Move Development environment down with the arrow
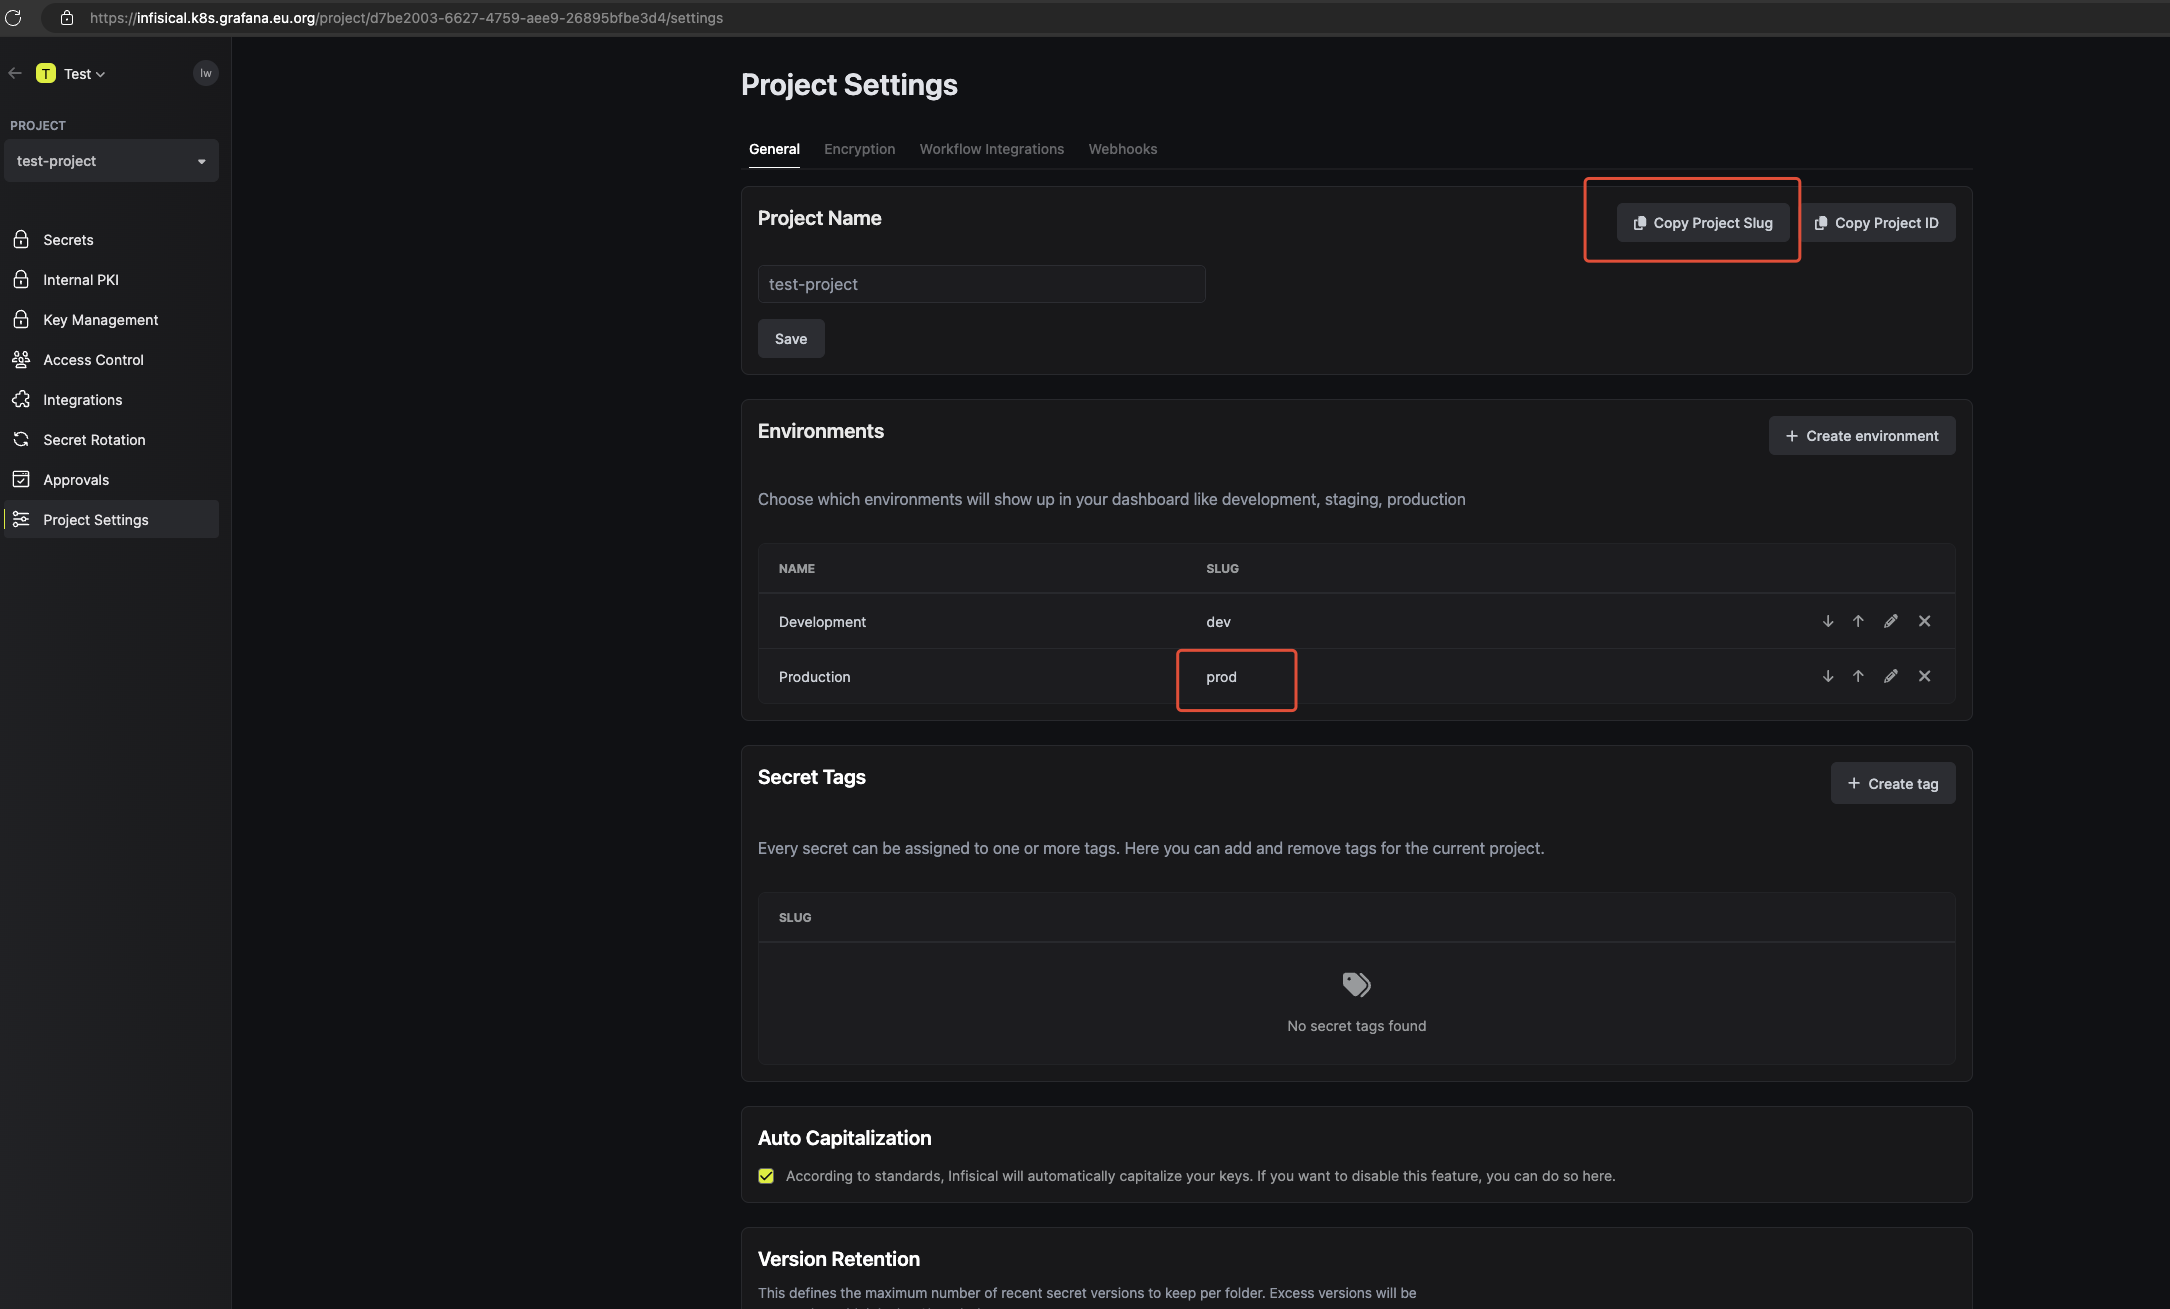Screen dimensions: 2170x1309 coord(1827,621)
